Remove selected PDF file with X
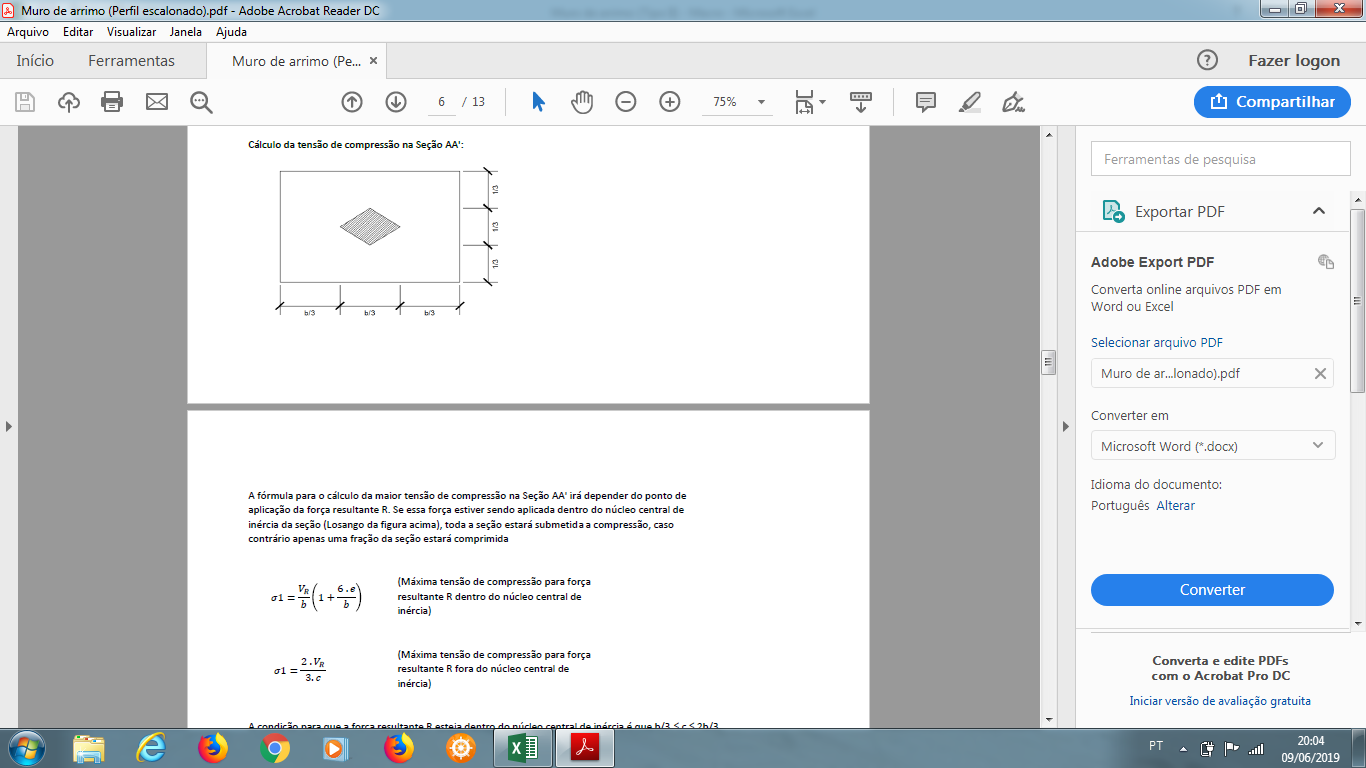Viewport: 1366px width, 768px height. [x=1320, y=373]
